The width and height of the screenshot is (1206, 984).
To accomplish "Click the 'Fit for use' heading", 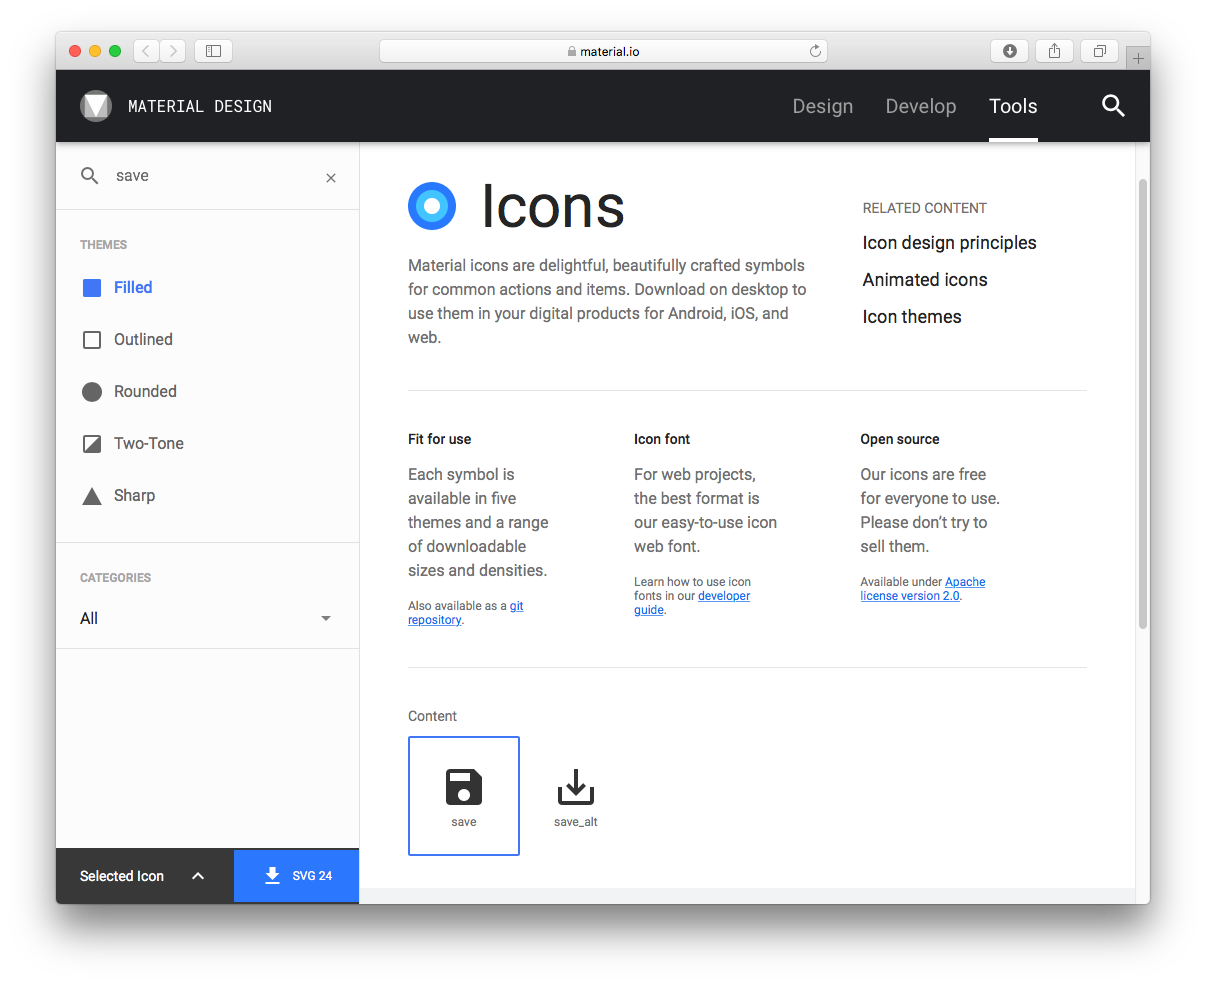I will [439, 439].
